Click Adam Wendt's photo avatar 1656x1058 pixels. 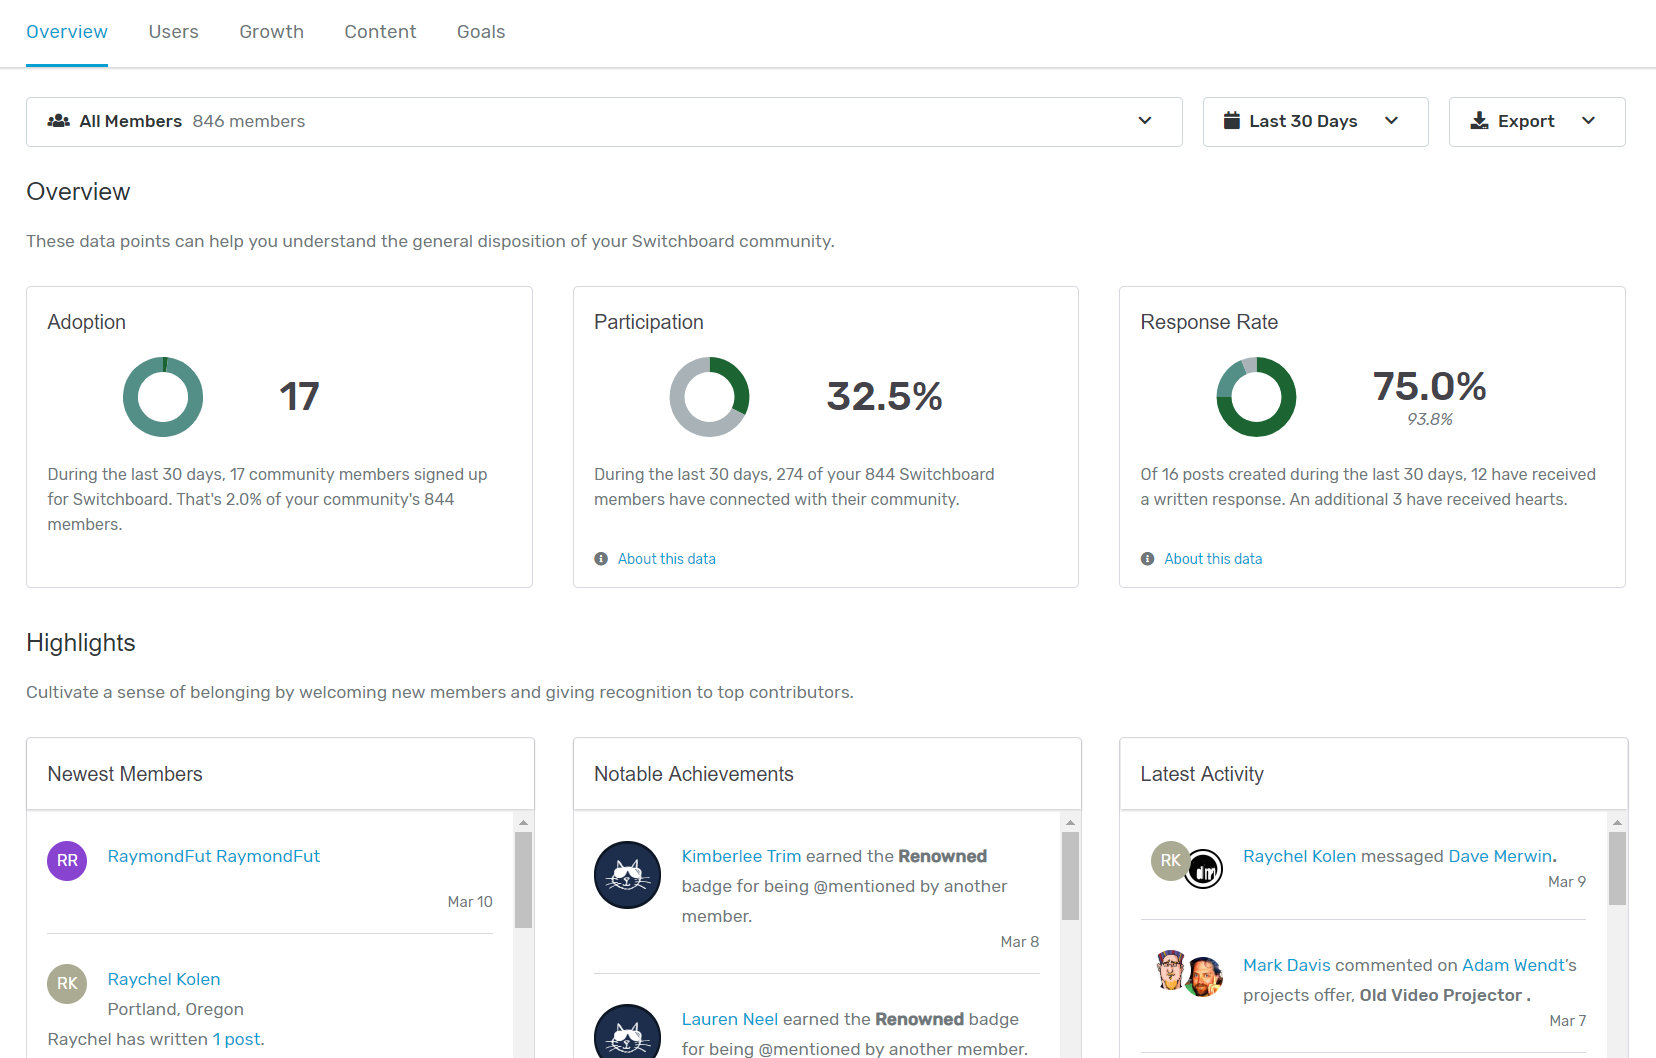1205,977
